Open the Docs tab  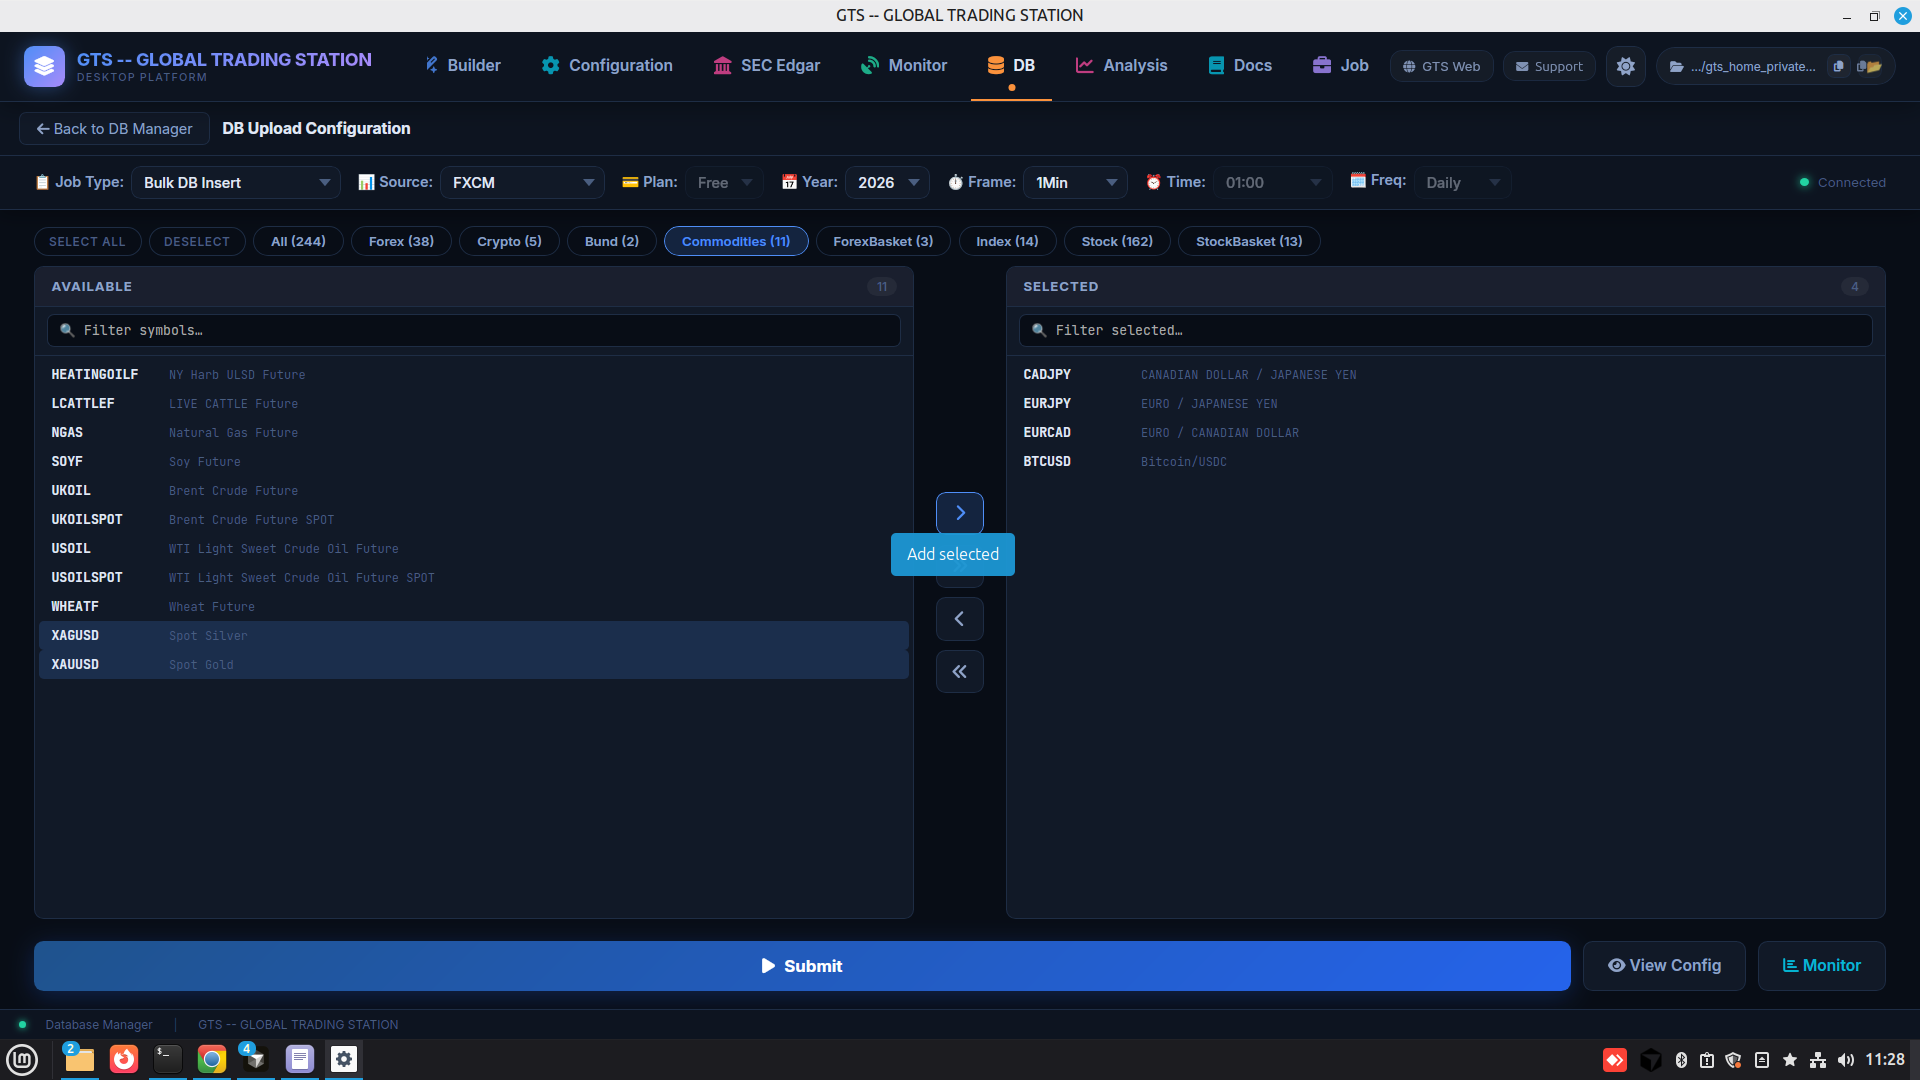point(1240,66)
